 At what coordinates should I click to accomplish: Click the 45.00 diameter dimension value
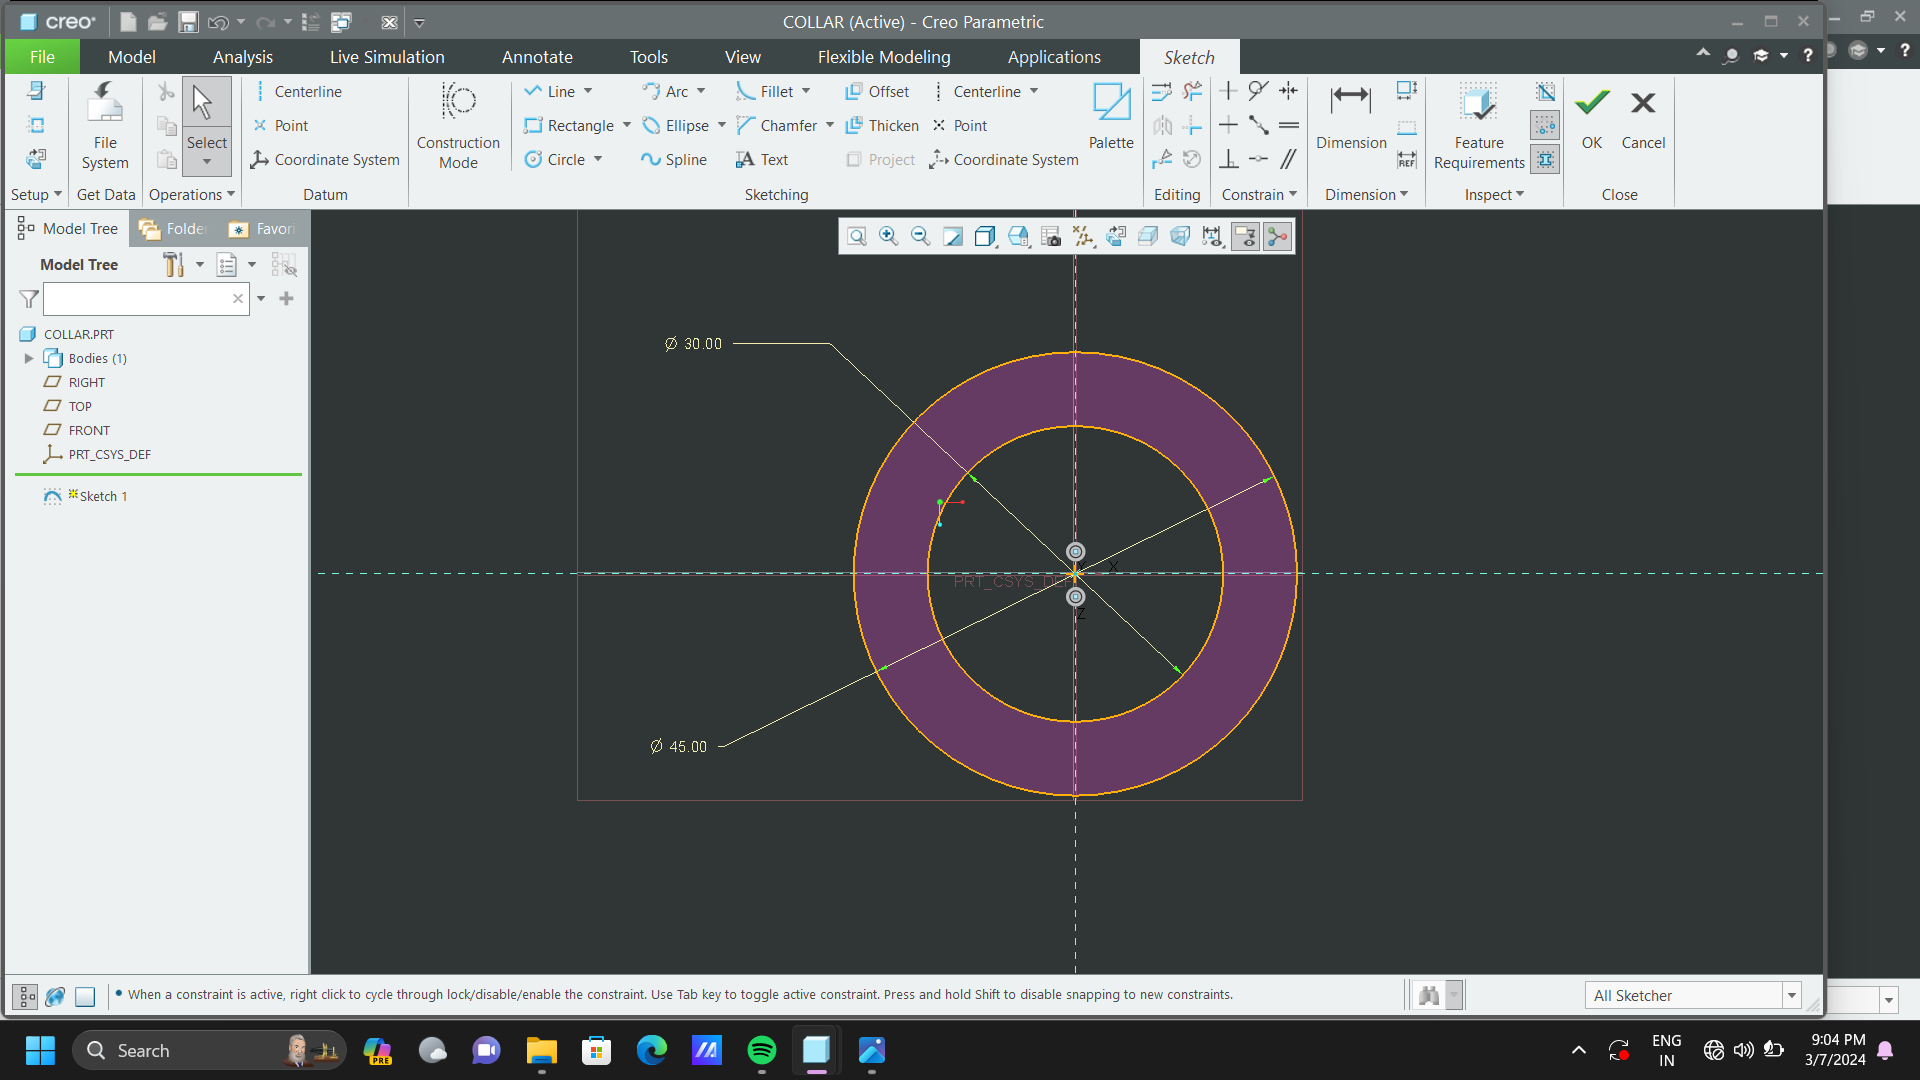[x=688, y=747]
